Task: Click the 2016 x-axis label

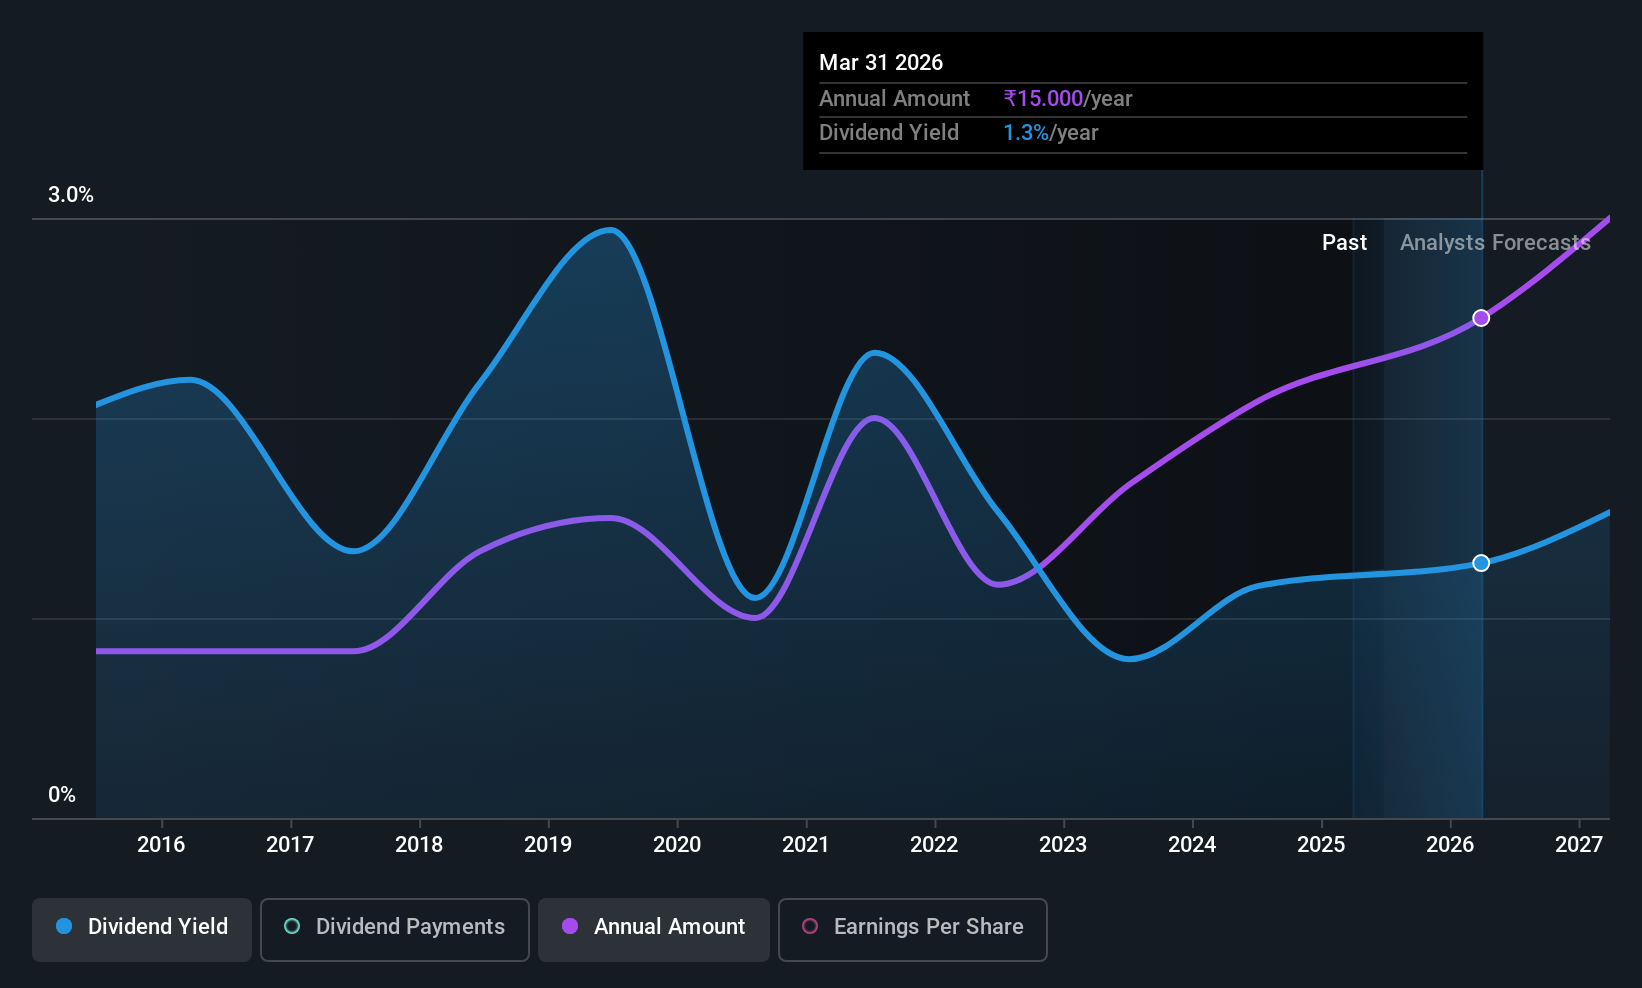Action: tap(161, 844)
